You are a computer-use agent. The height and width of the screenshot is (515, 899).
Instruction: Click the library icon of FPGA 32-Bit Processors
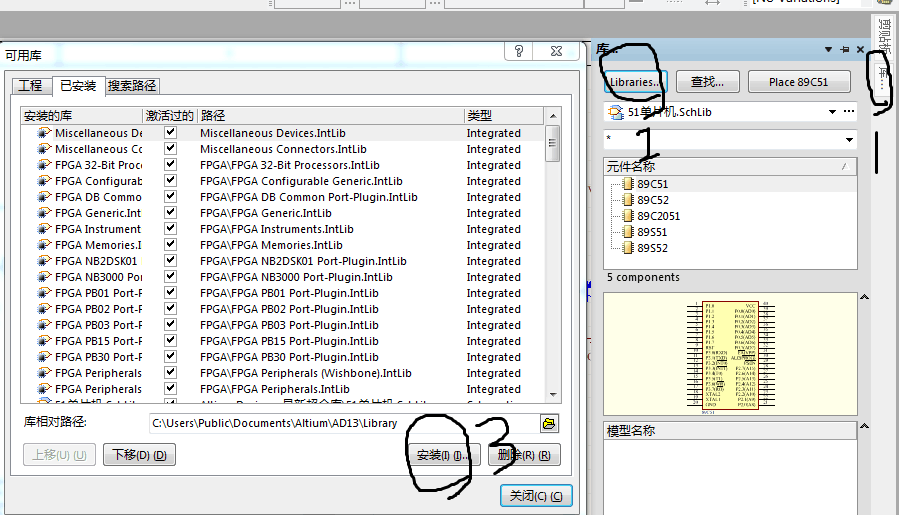(x=44, y=165)
